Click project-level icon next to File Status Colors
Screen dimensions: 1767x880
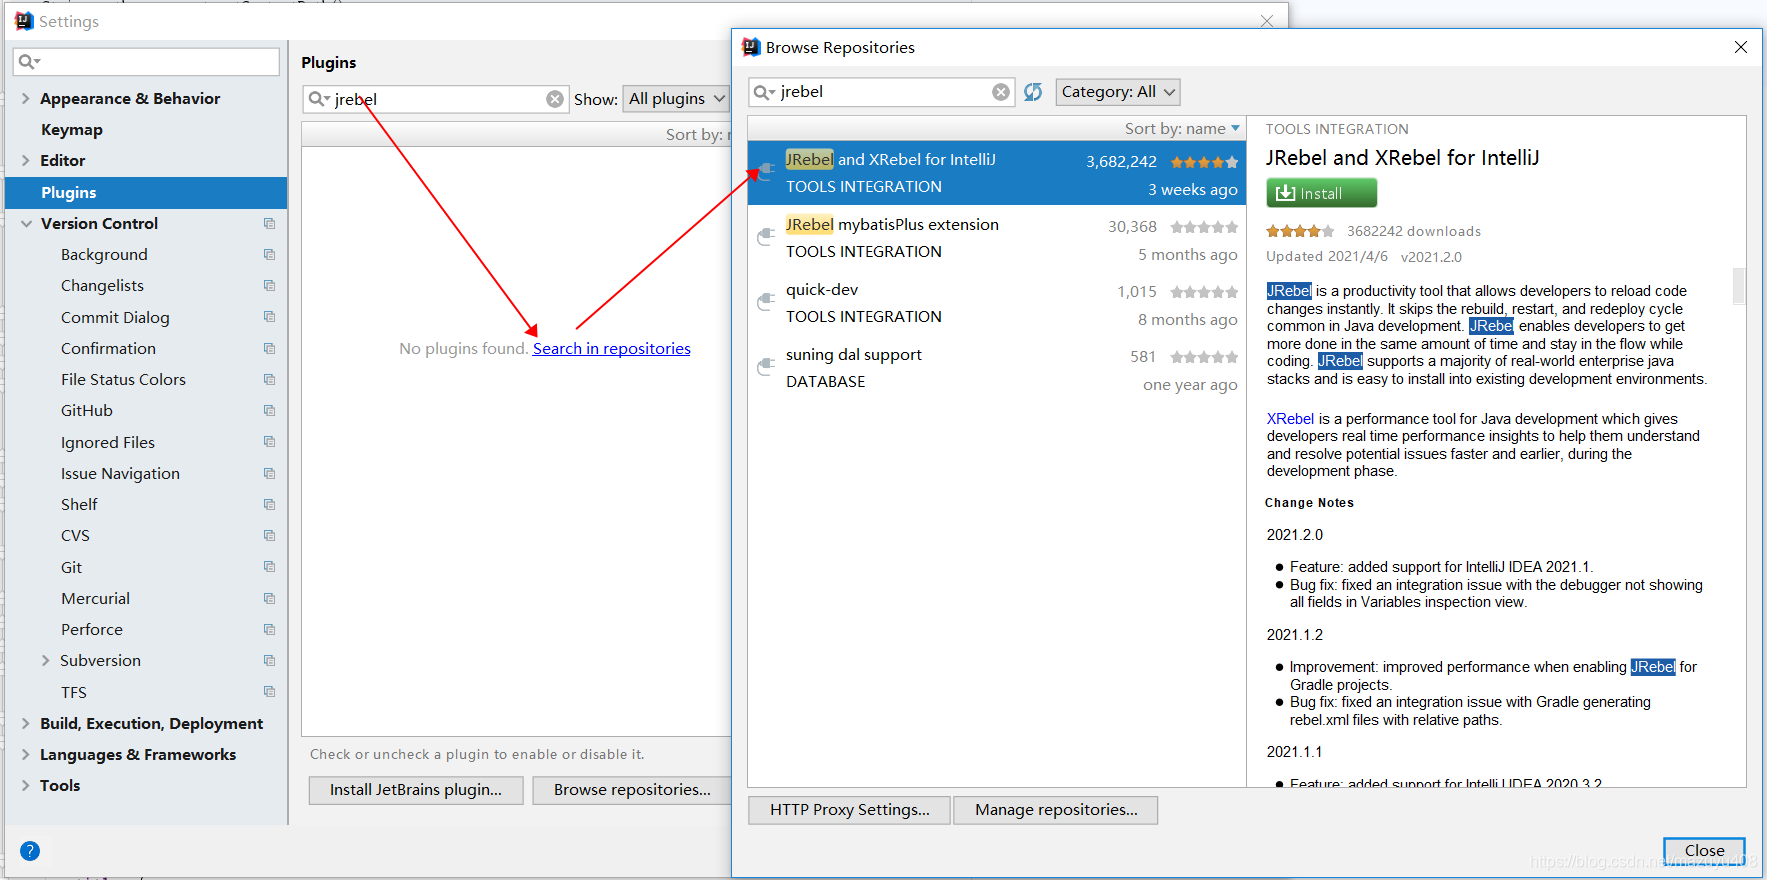point(269,379)
